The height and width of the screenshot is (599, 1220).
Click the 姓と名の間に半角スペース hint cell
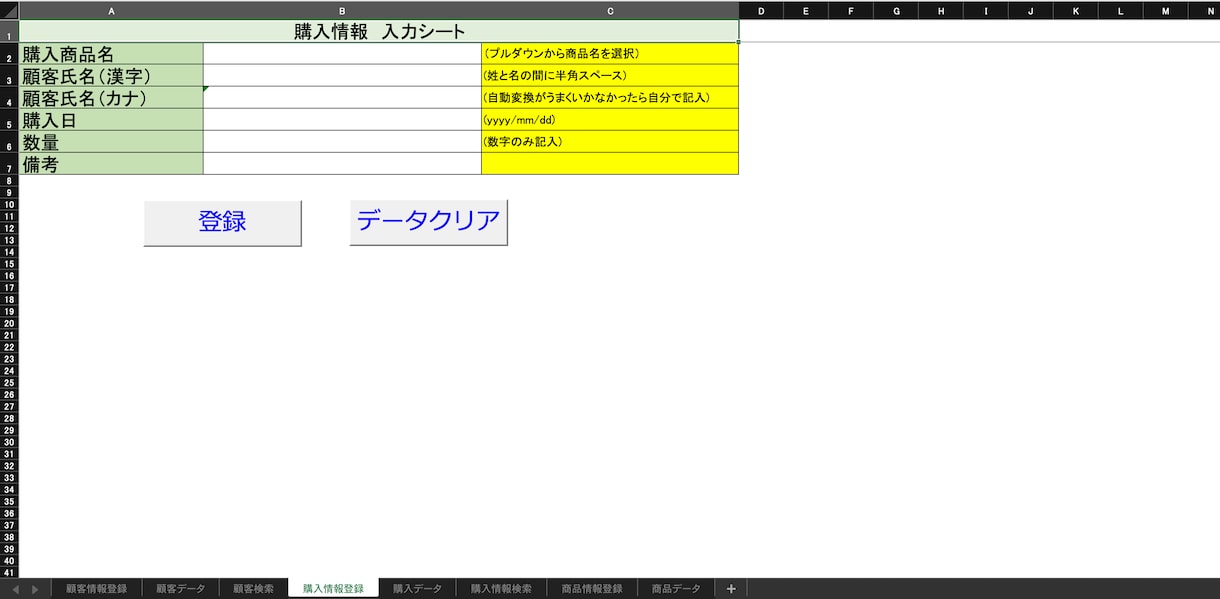coord(610,76)
